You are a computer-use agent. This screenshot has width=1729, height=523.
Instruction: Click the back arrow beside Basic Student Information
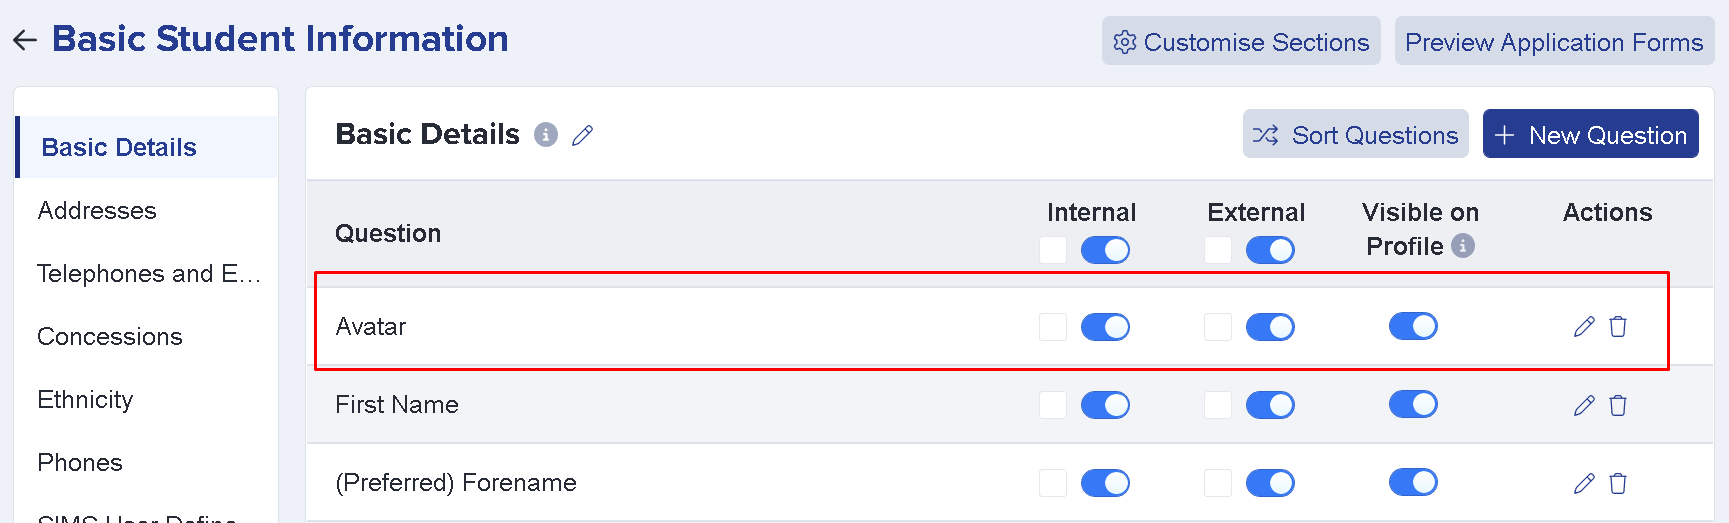pyautogui.click(x=25, y=40)
